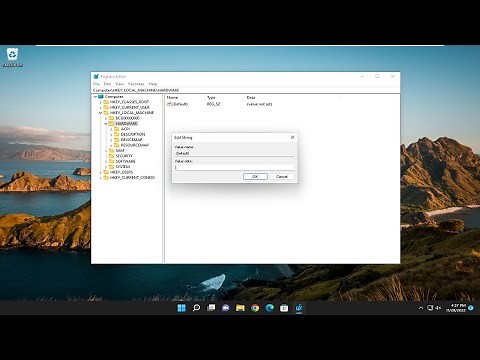Collapse the Computer root node arrow
Image resolution: width=480 pixels, height=360 pixels.
coord(95,97)
